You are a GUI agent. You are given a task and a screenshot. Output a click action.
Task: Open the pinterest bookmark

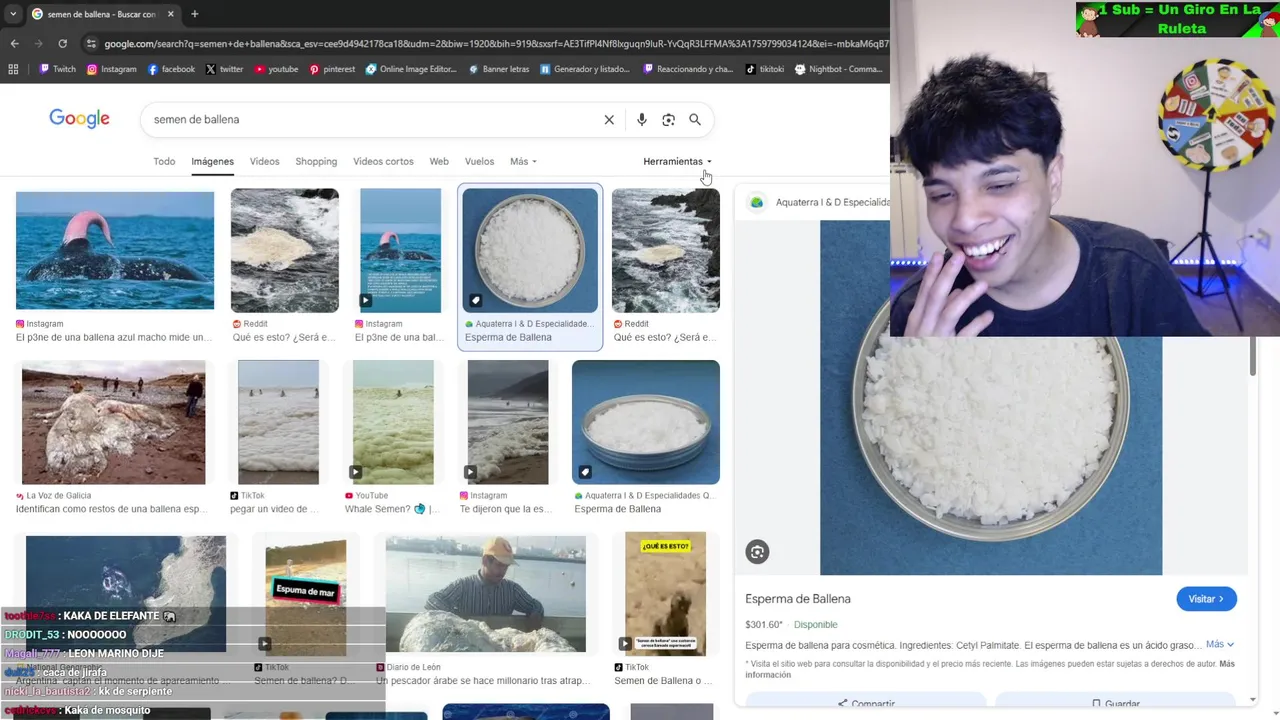coord(332,69)
